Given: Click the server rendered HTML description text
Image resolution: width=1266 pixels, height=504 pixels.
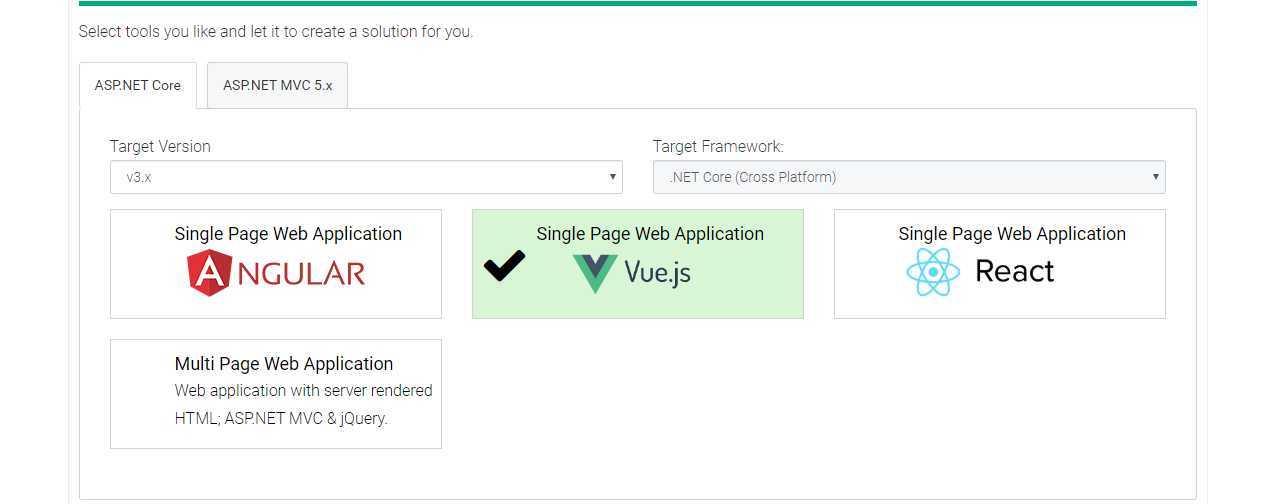Looking at the screenshot, I should pos(304,404).
